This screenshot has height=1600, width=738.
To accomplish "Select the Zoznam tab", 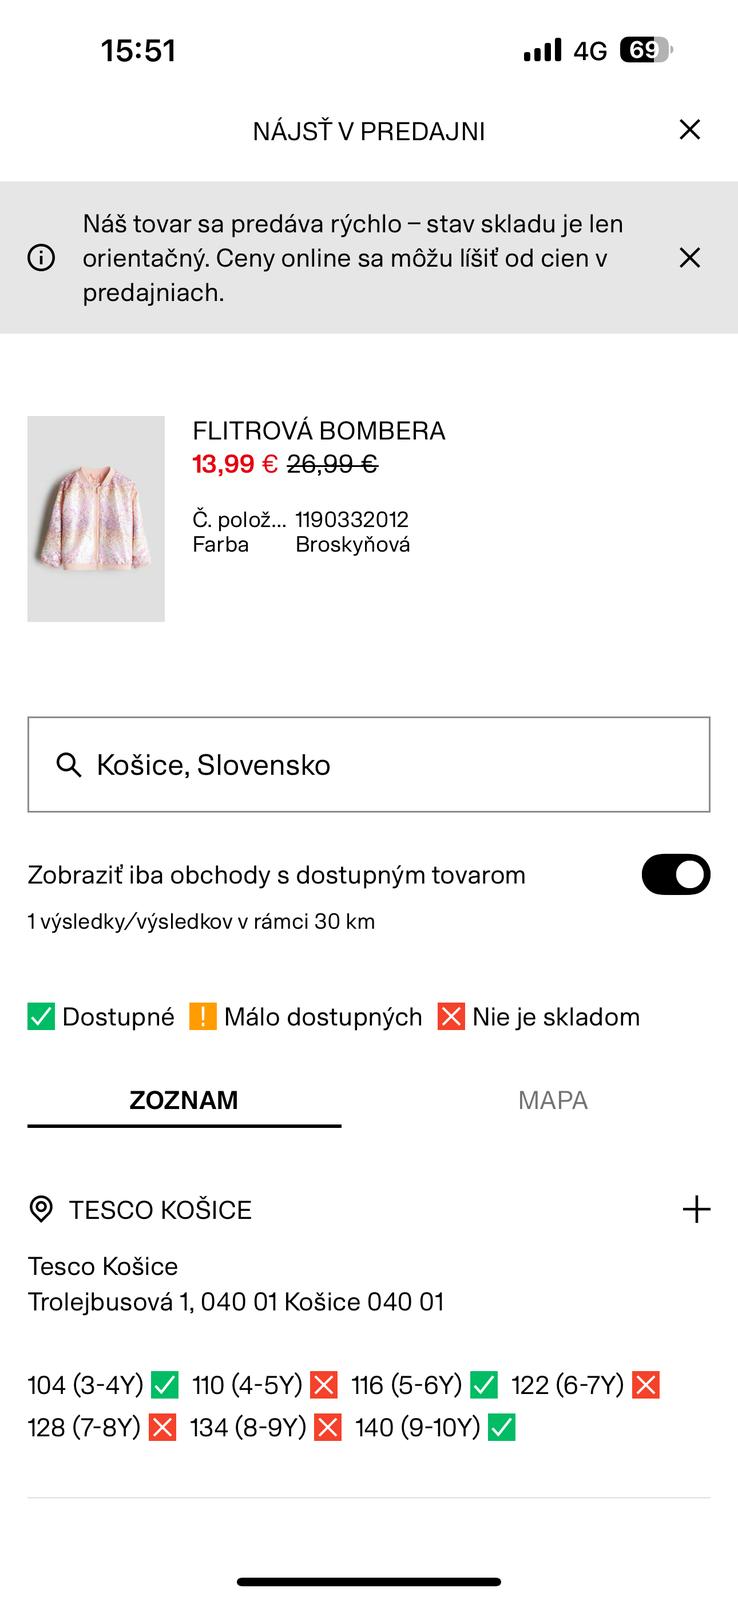I will coord(184,1100).
